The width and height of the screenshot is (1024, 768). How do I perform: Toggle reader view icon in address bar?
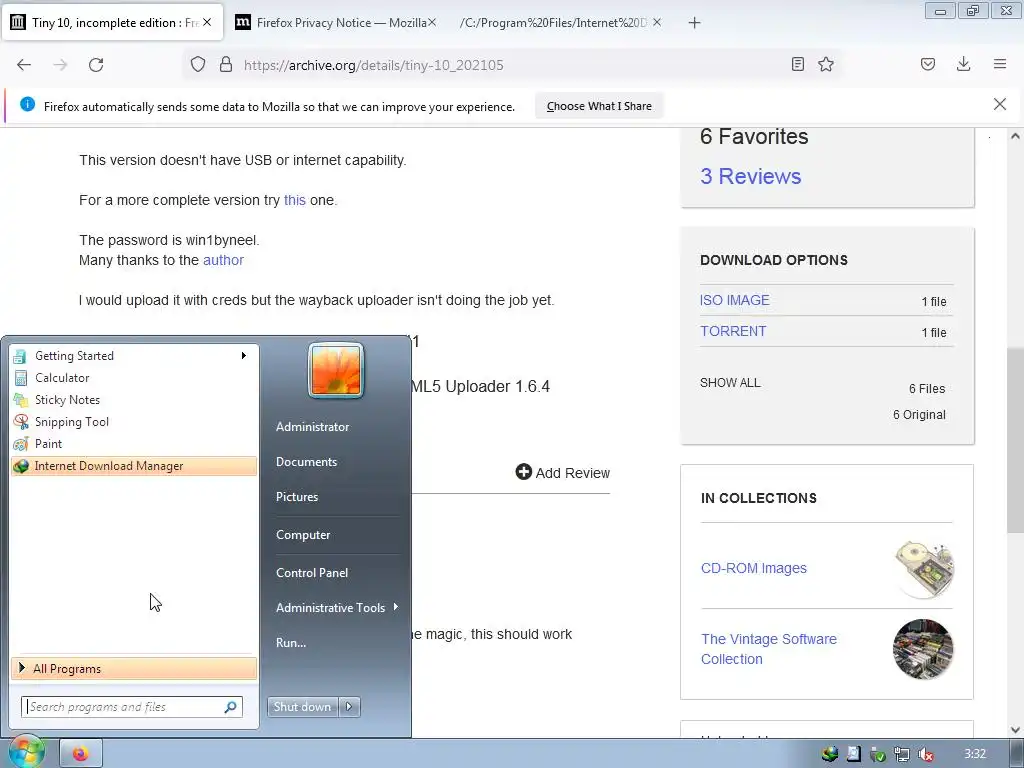[x=797, y=64]
